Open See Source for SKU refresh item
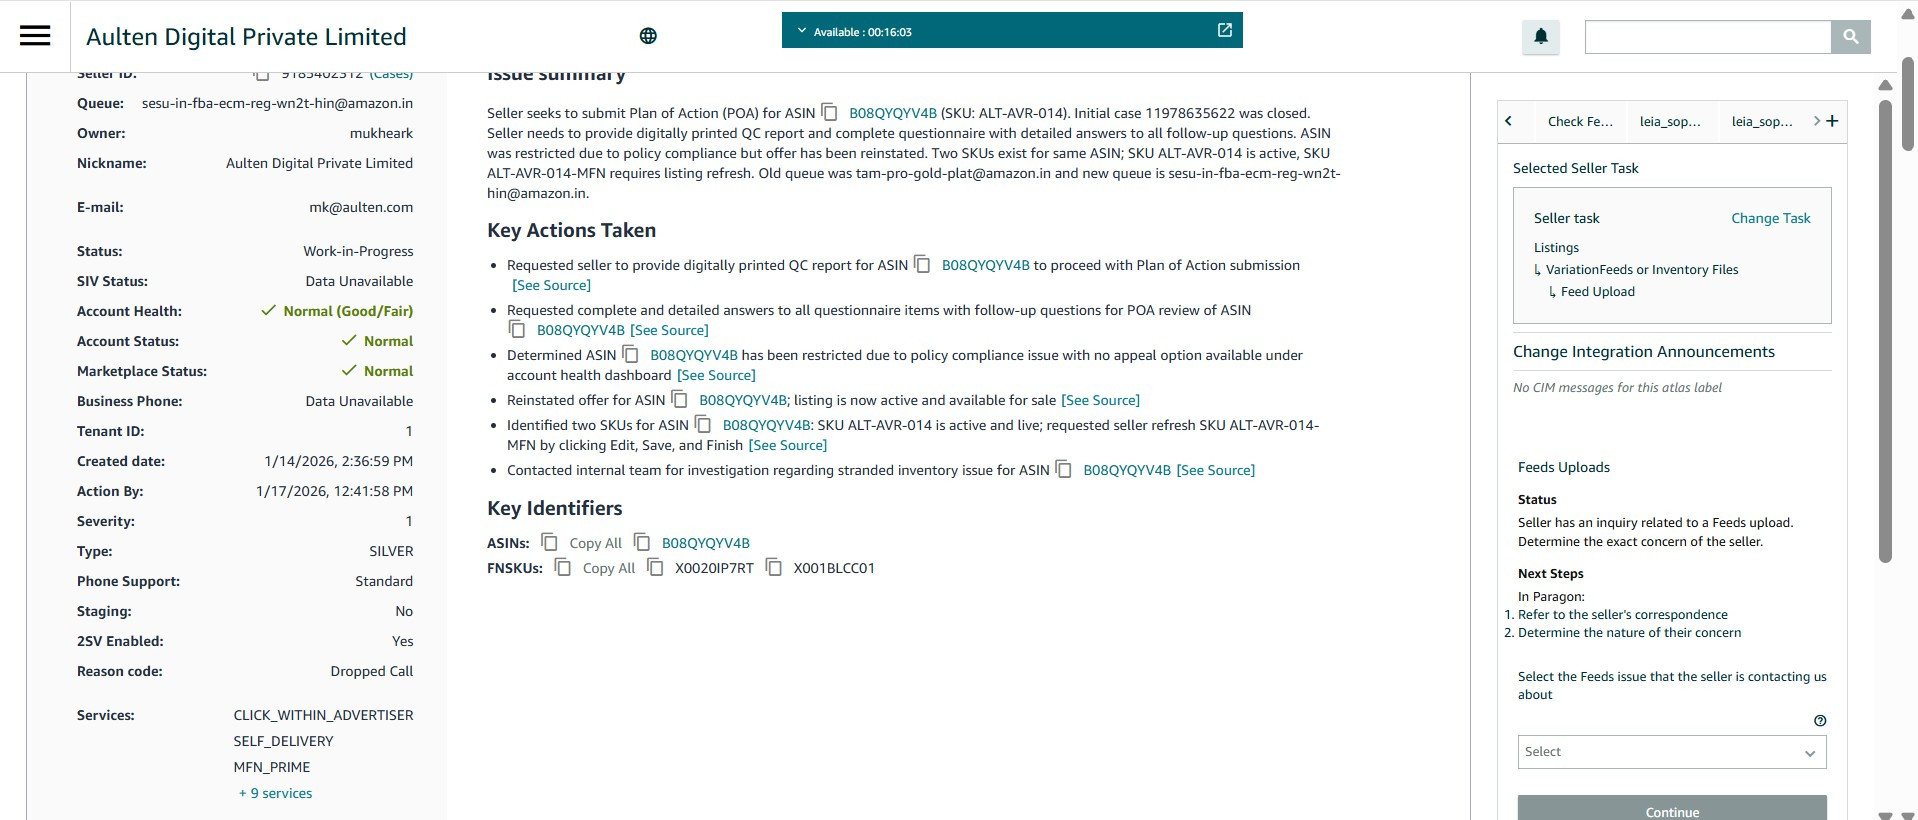This screenshot has width=1918, height=820. 788,445
